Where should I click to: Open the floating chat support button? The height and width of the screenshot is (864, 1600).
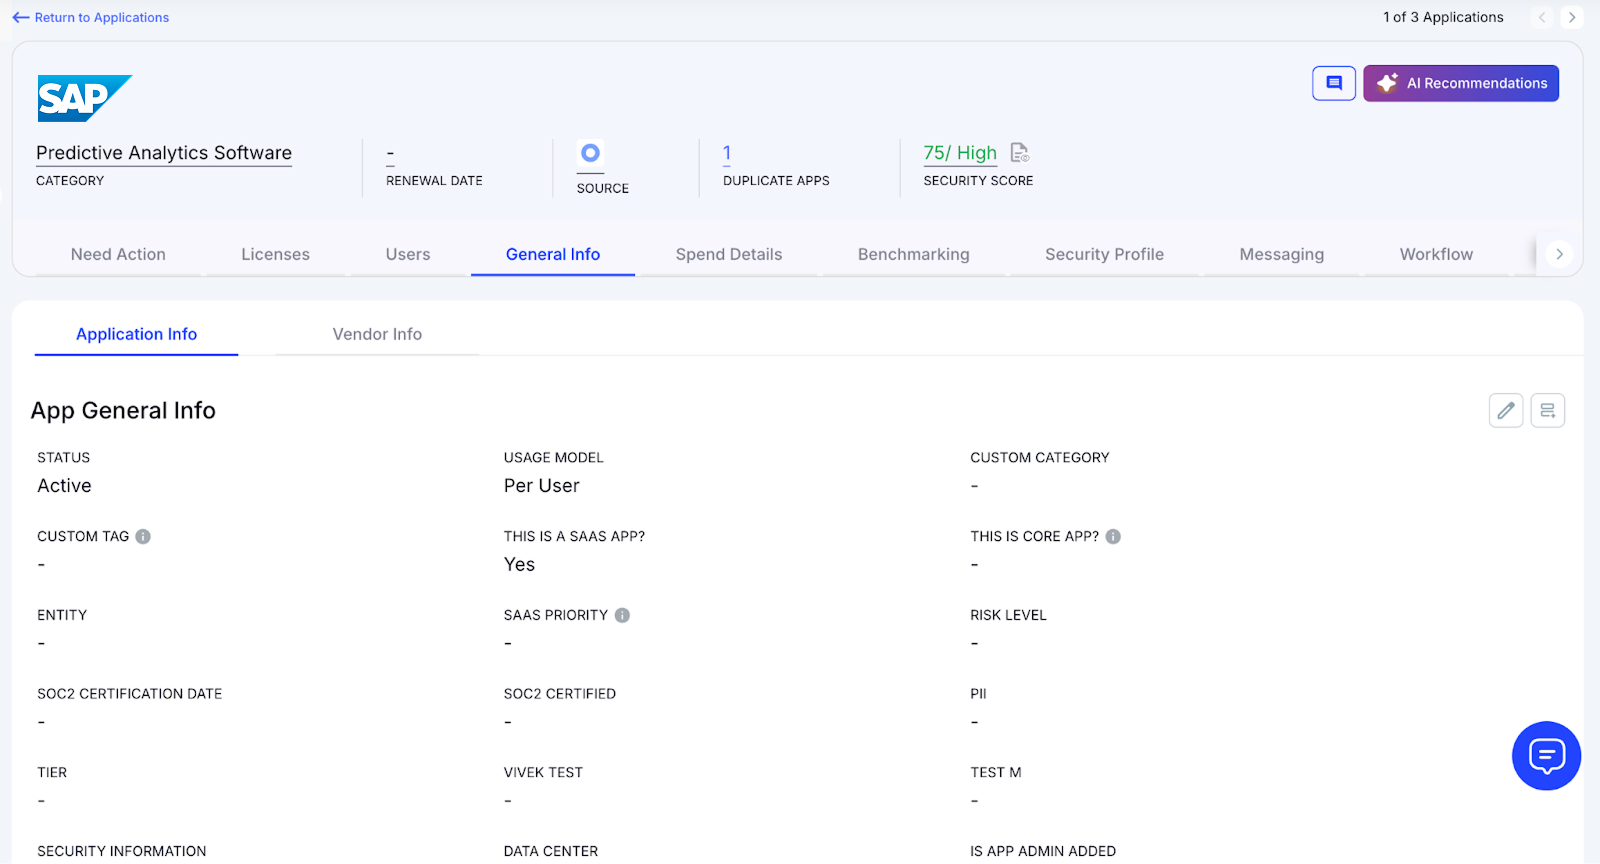click(x=1546, y=756)
